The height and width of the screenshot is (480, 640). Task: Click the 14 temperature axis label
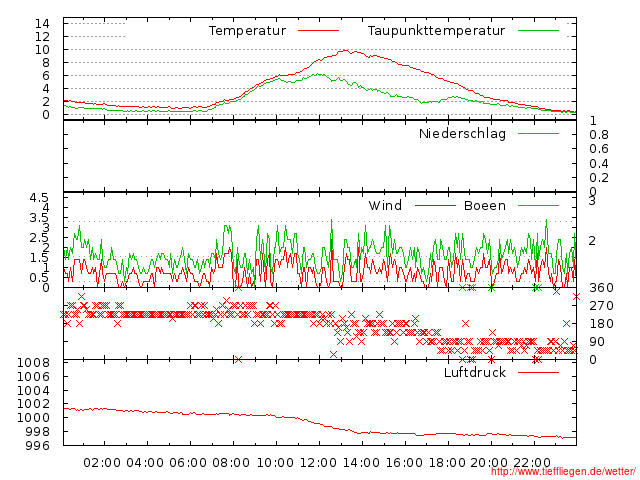42,24
